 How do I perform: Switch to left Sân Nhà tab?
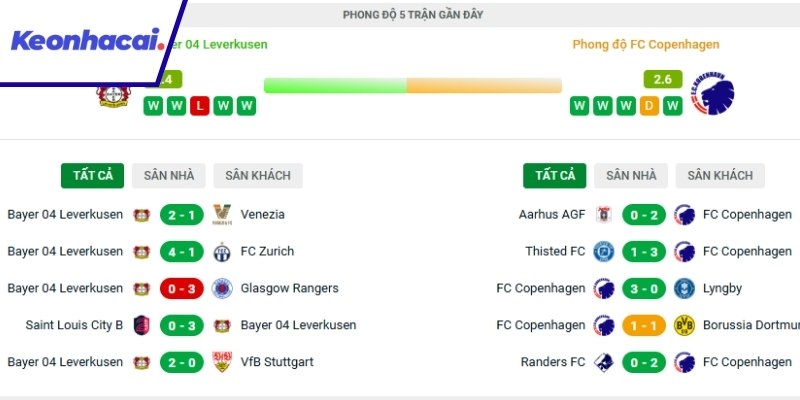coord(168,175)
